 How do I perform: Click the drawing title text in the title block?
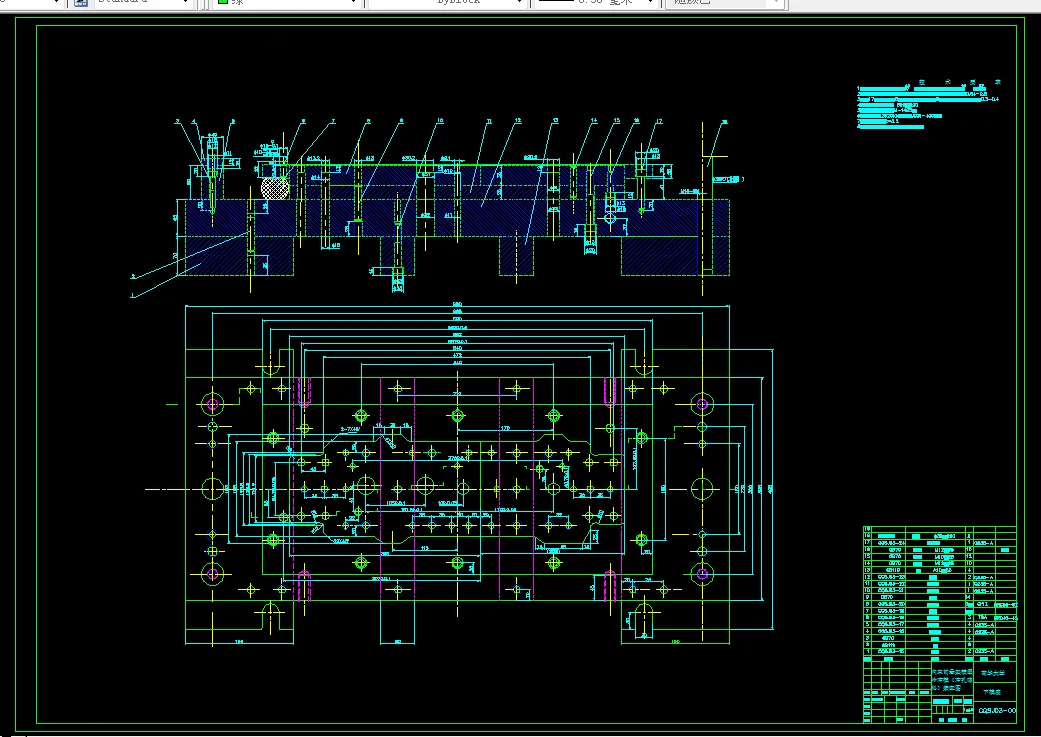point(952,680)
